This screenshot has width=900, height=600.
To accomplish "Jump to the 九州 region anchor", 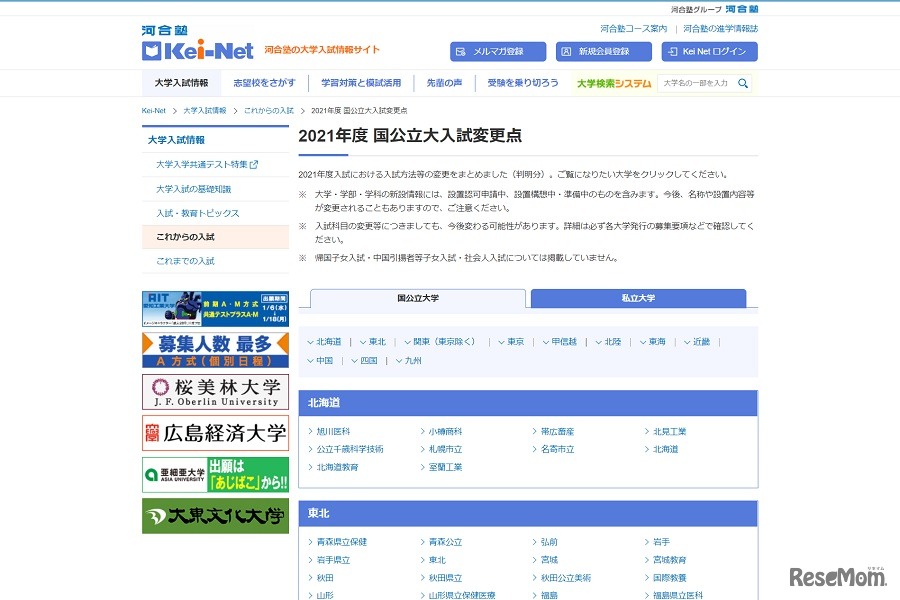I will [x=413, y=360].
